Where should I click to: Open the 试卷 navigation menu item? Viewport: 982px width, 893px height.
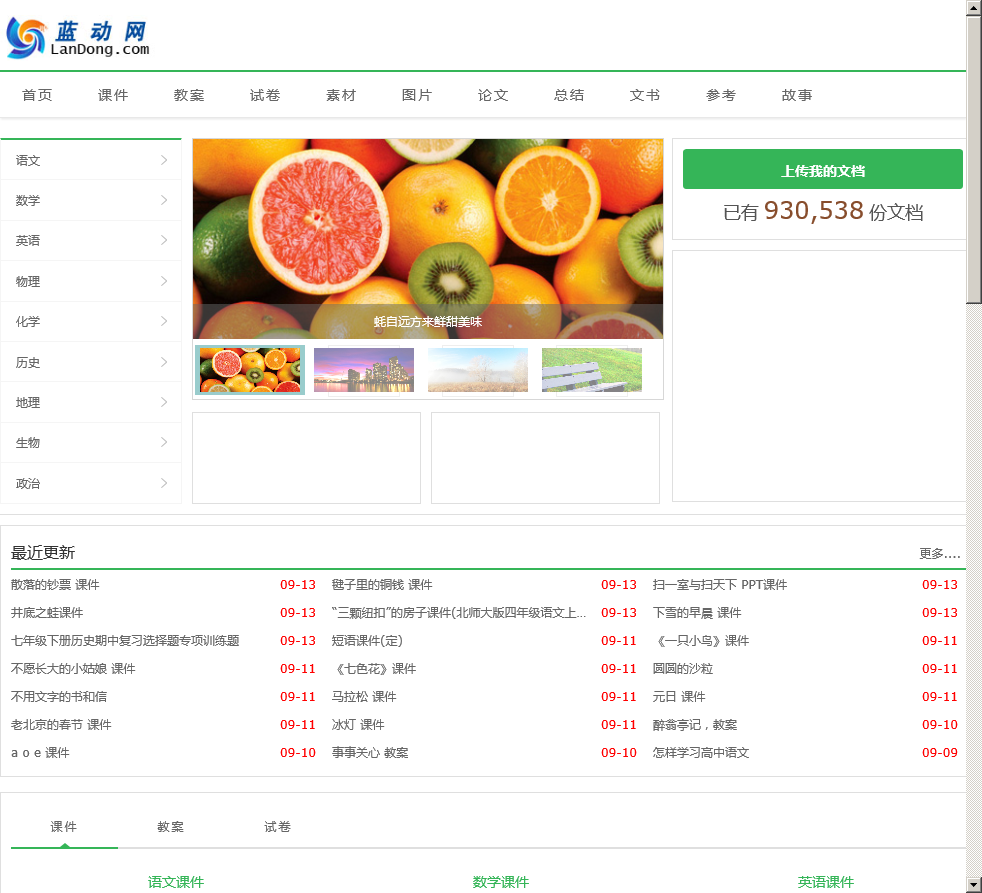point(265,95)
